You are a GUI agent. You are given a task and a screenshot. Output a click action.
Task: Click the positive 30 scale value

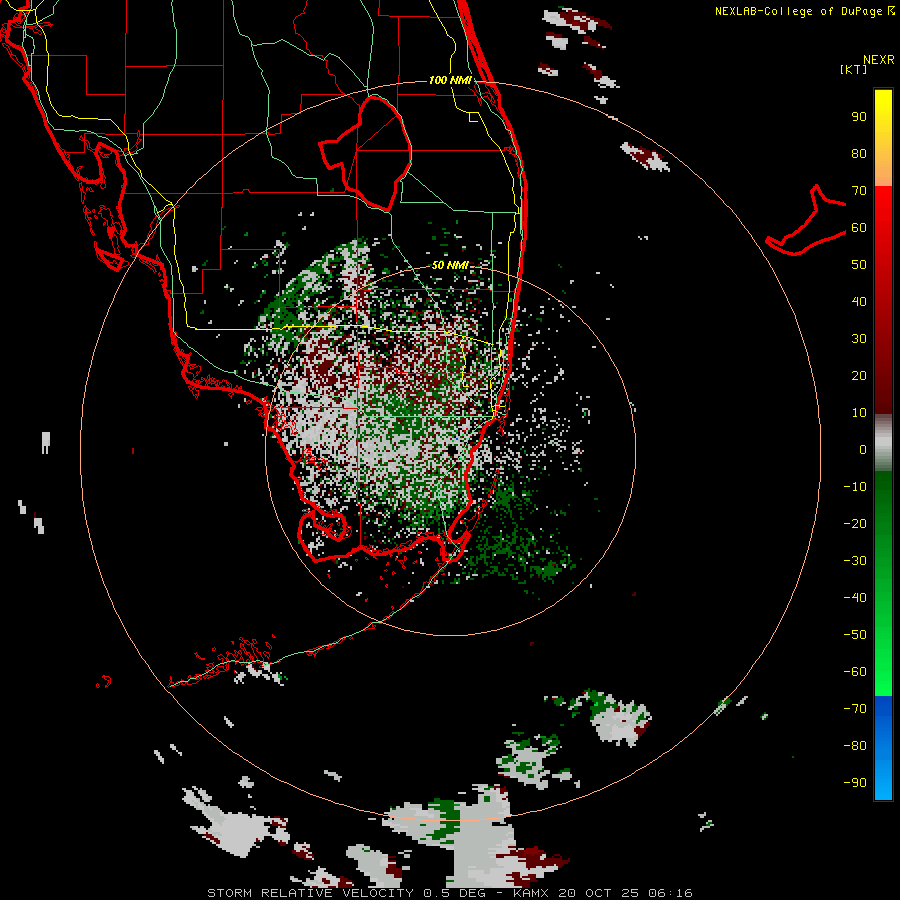pyautogui.click(x=859, y=339)
